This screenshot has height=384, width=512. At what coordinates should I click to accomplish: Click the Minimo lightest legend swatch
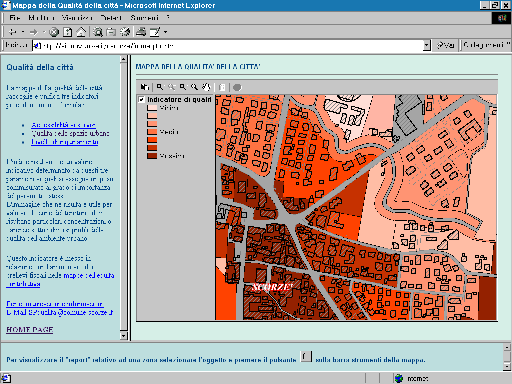pos(152,108)
